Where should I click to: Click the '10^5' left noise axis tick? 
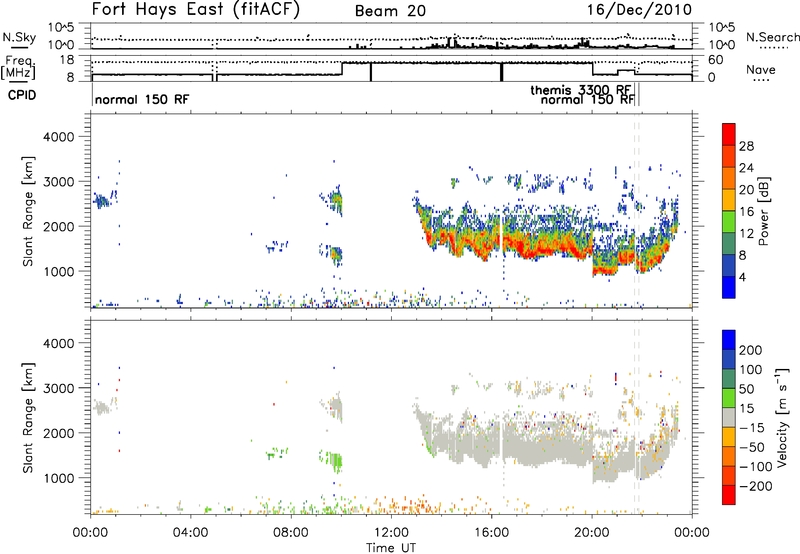61,27
